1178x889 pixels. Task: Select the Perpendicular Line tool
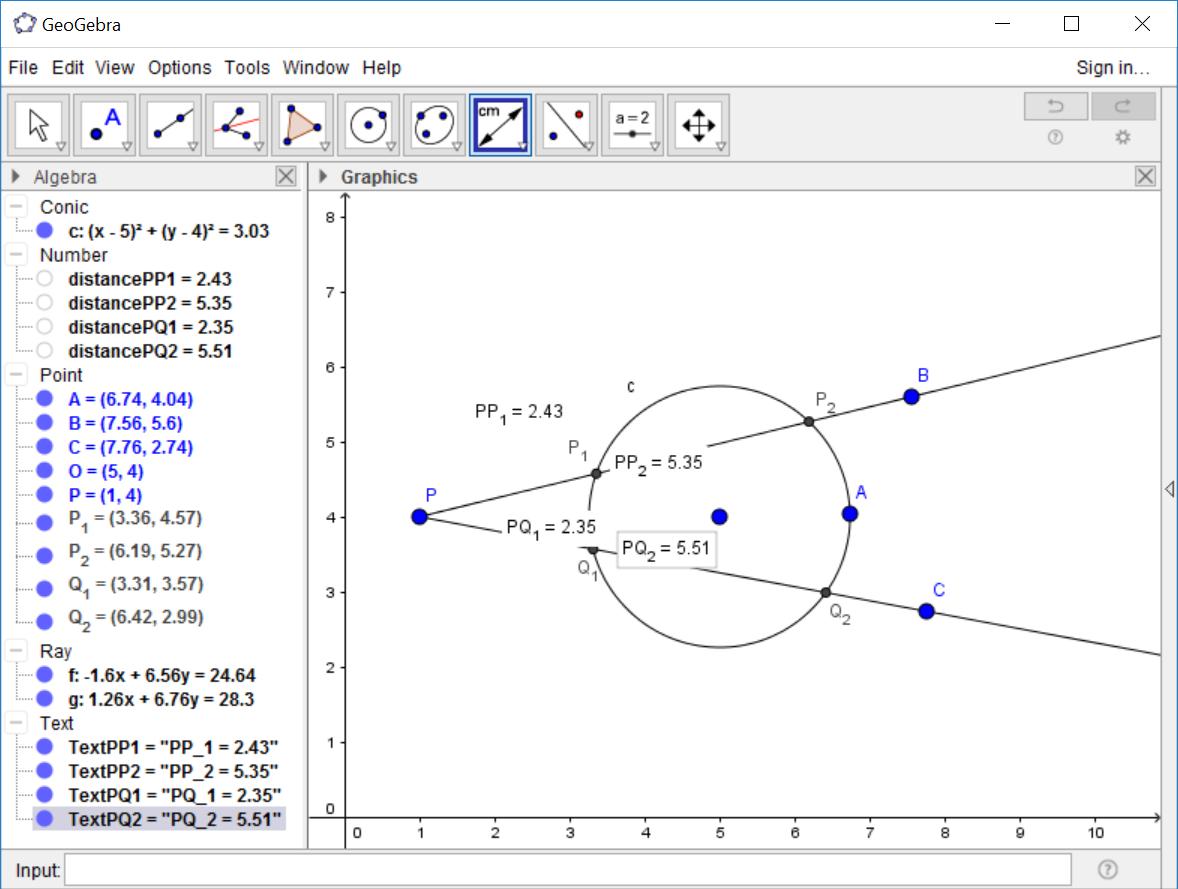click(236, 125)
